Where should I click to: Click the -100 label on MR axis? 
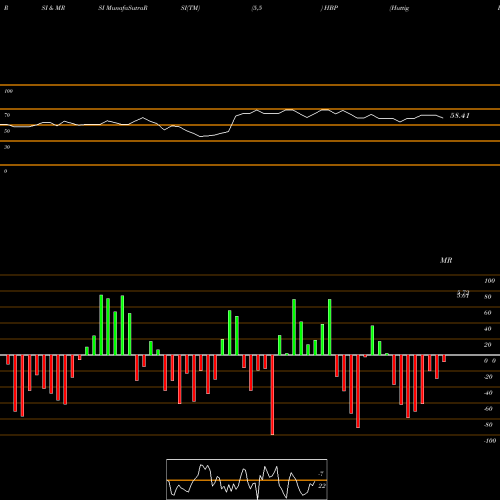pos(490,441)
